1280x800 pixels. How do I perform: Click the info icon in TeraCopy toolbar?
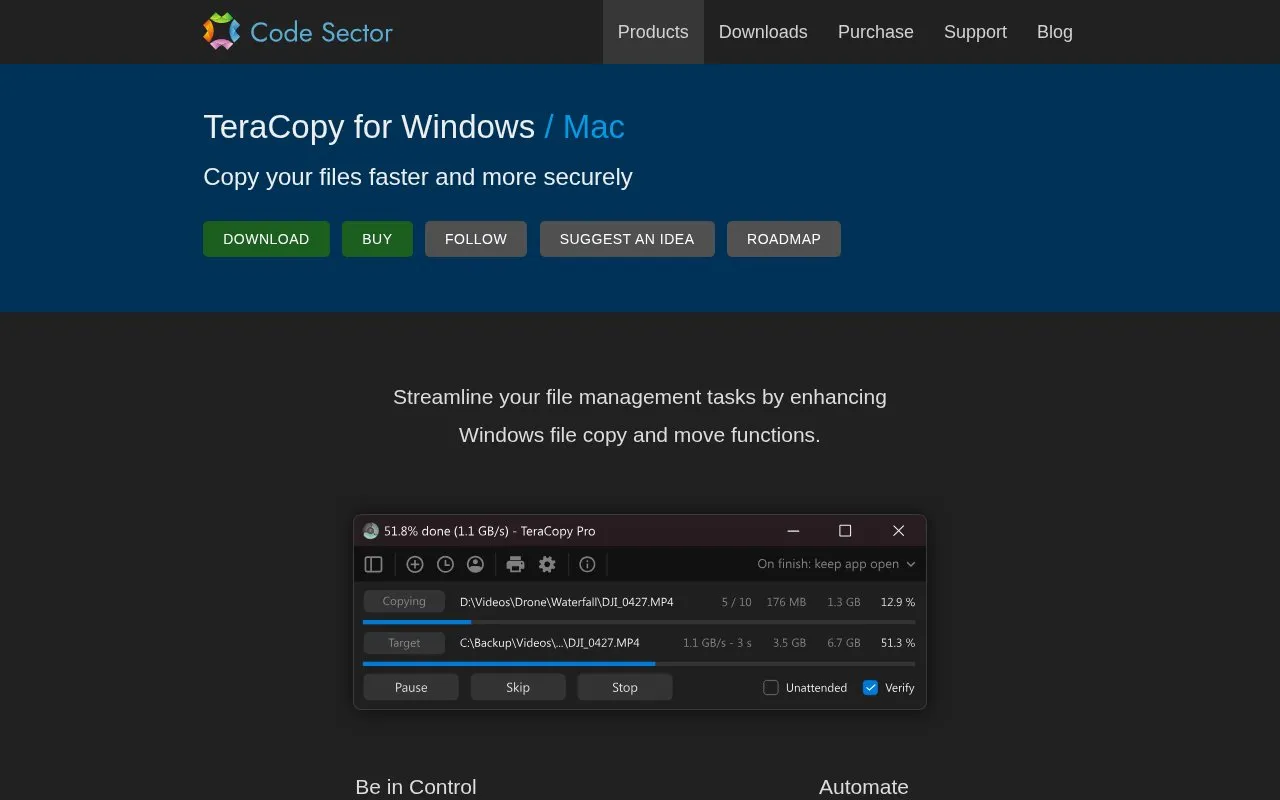pyautogui.click(x=587, y=564)
